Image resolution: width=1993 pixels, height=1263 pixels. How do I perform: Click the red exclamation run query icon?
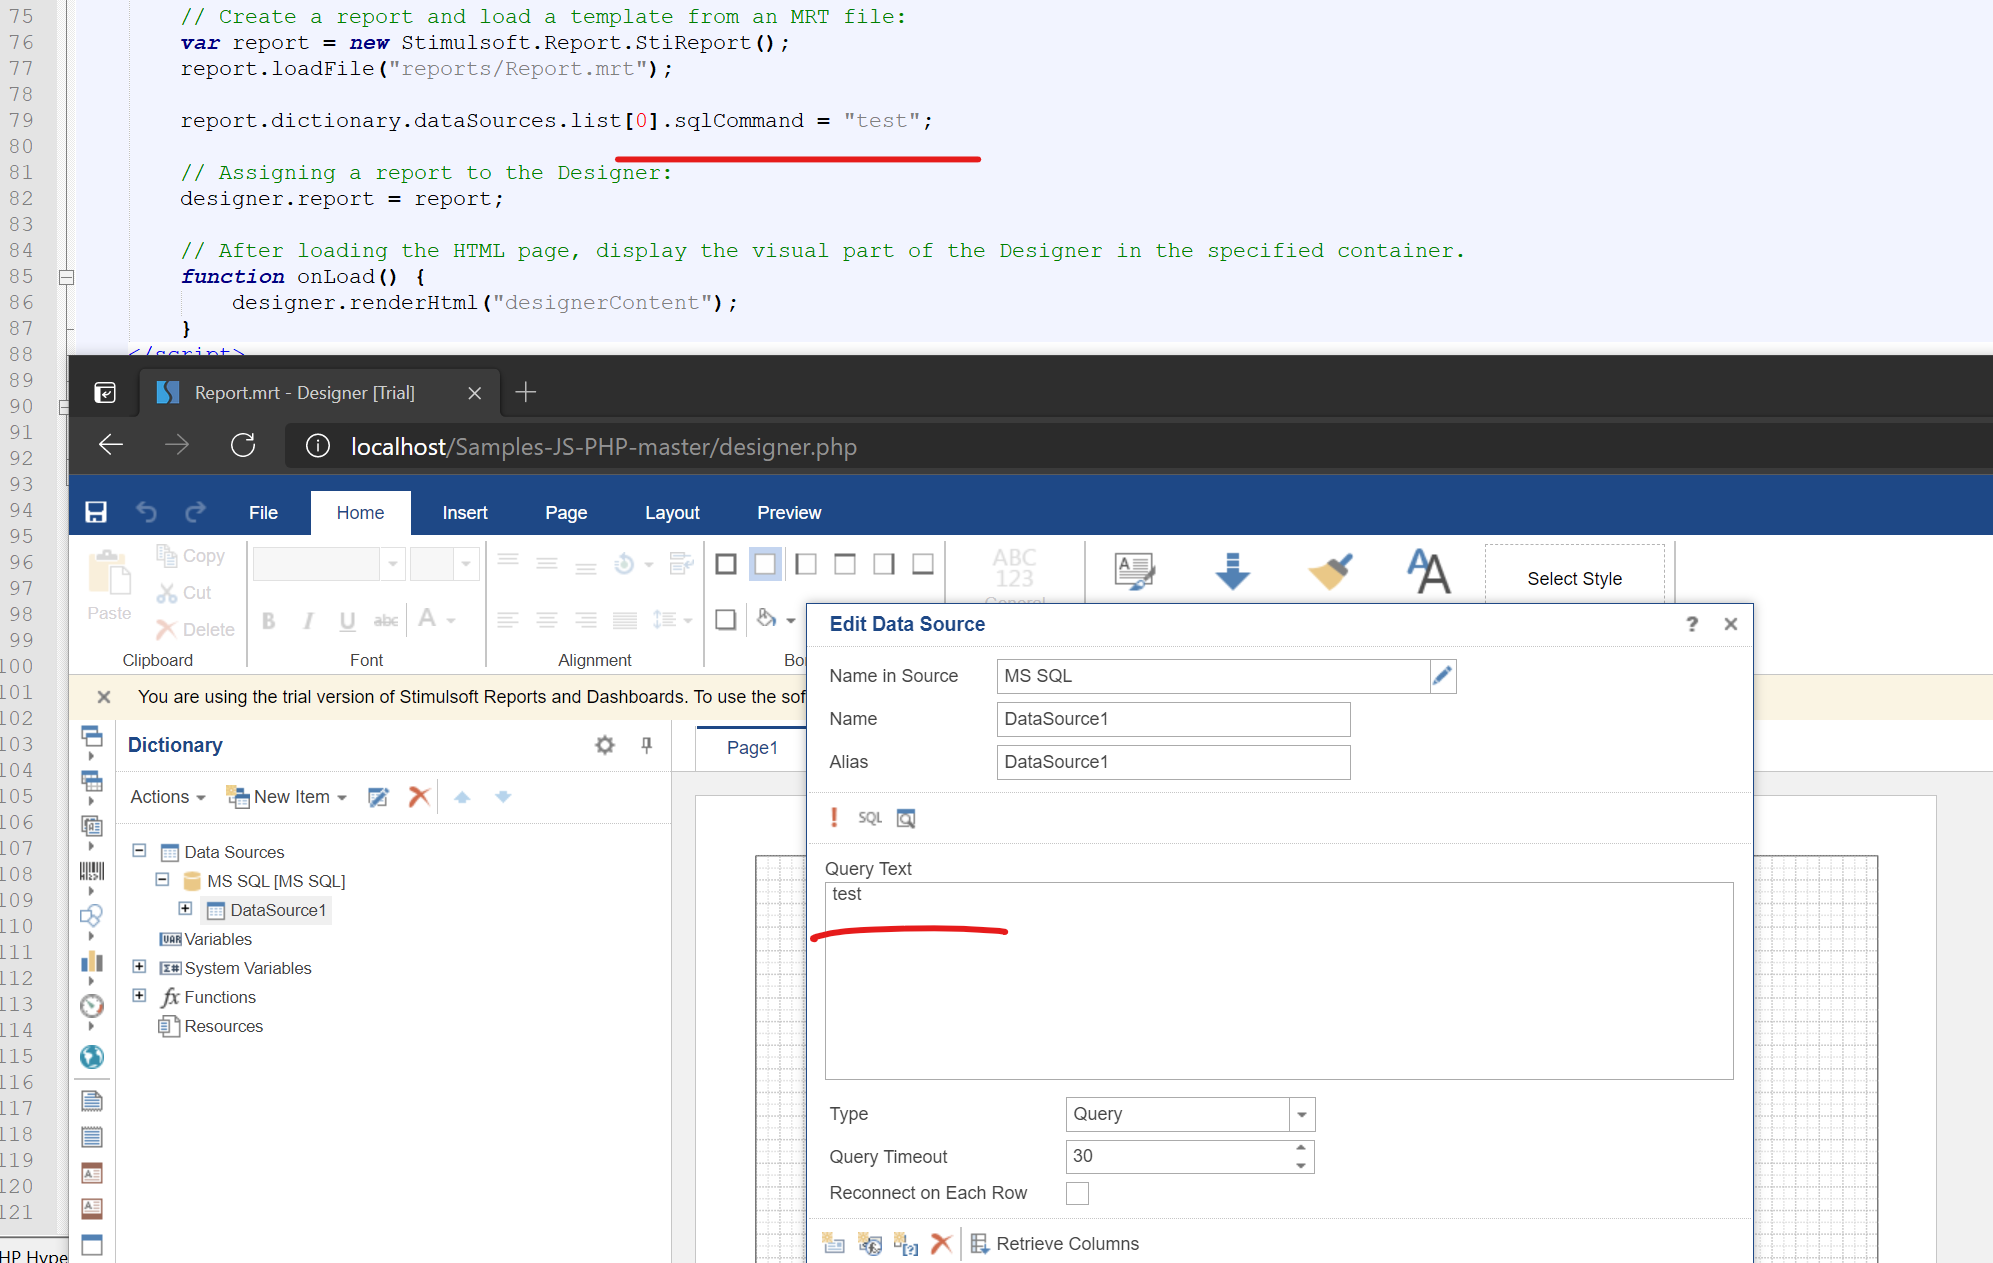834,818
